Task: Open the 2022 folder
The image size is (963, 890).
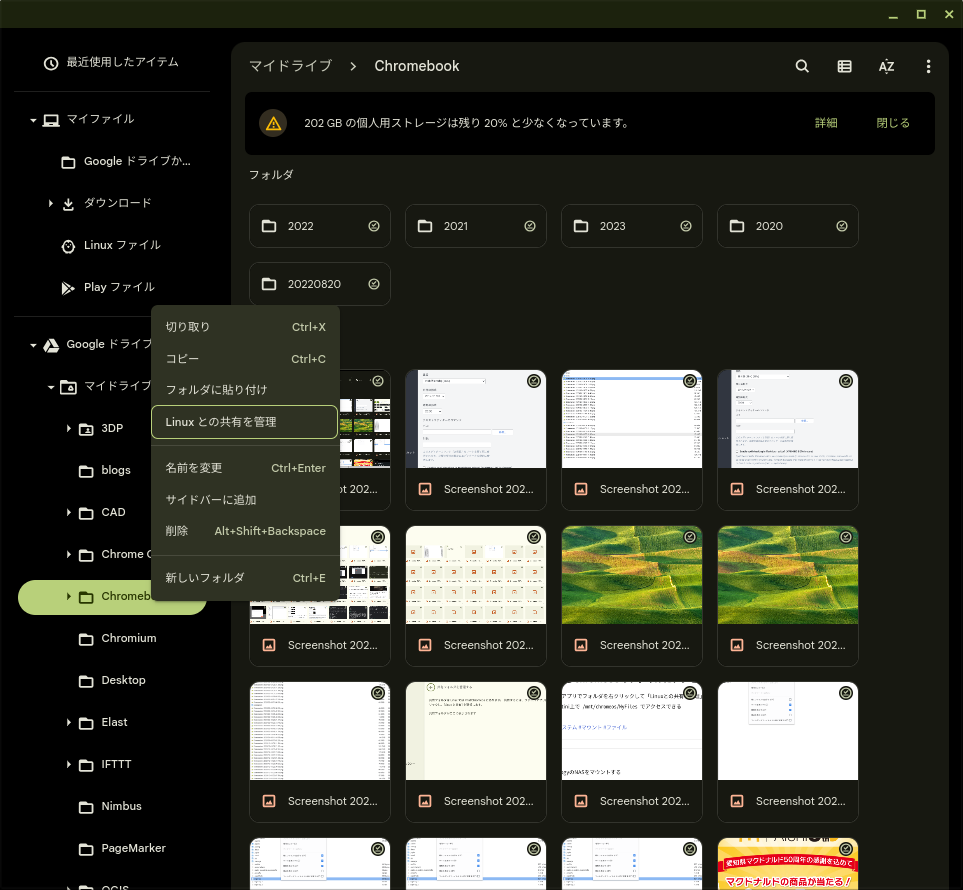Action: pos(319,226)
